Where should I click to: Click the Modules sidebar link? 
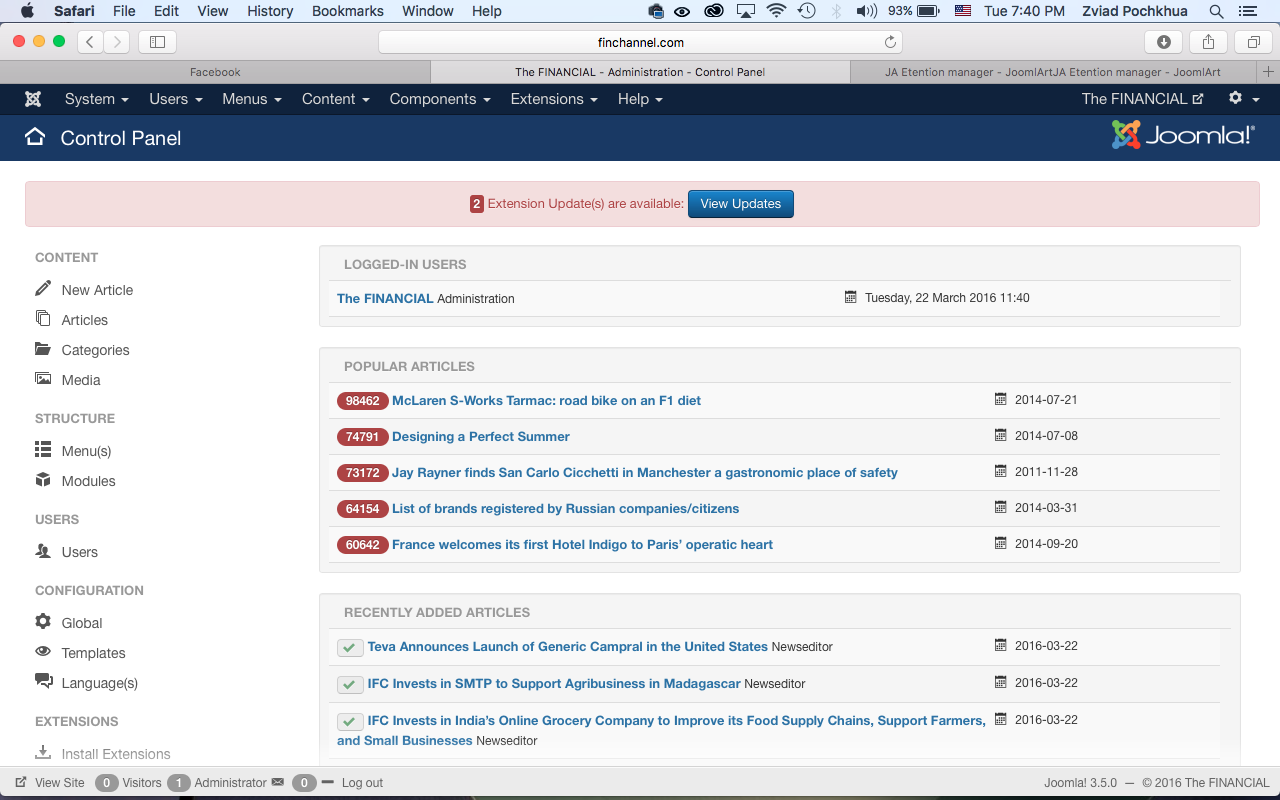(x=88, y=481)
